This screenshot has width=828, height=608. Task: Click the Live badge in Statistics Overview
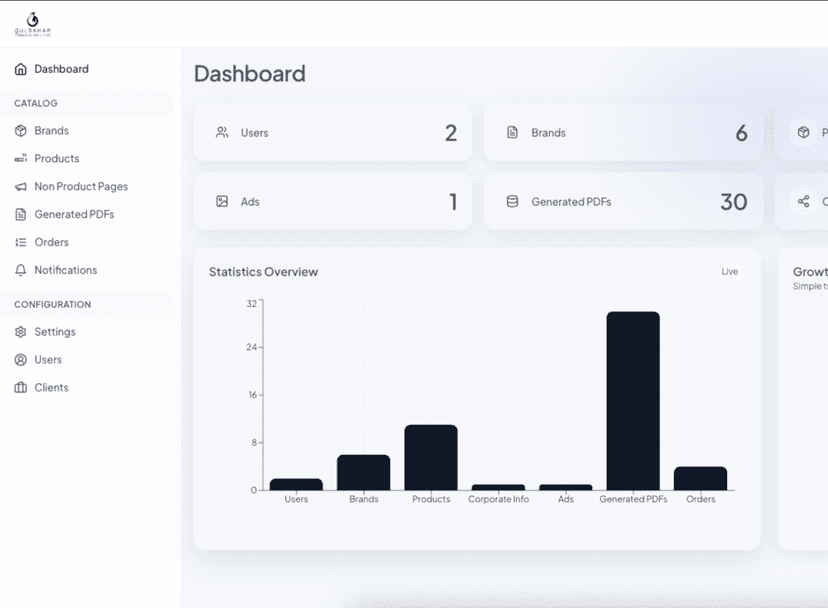point(730,272)
